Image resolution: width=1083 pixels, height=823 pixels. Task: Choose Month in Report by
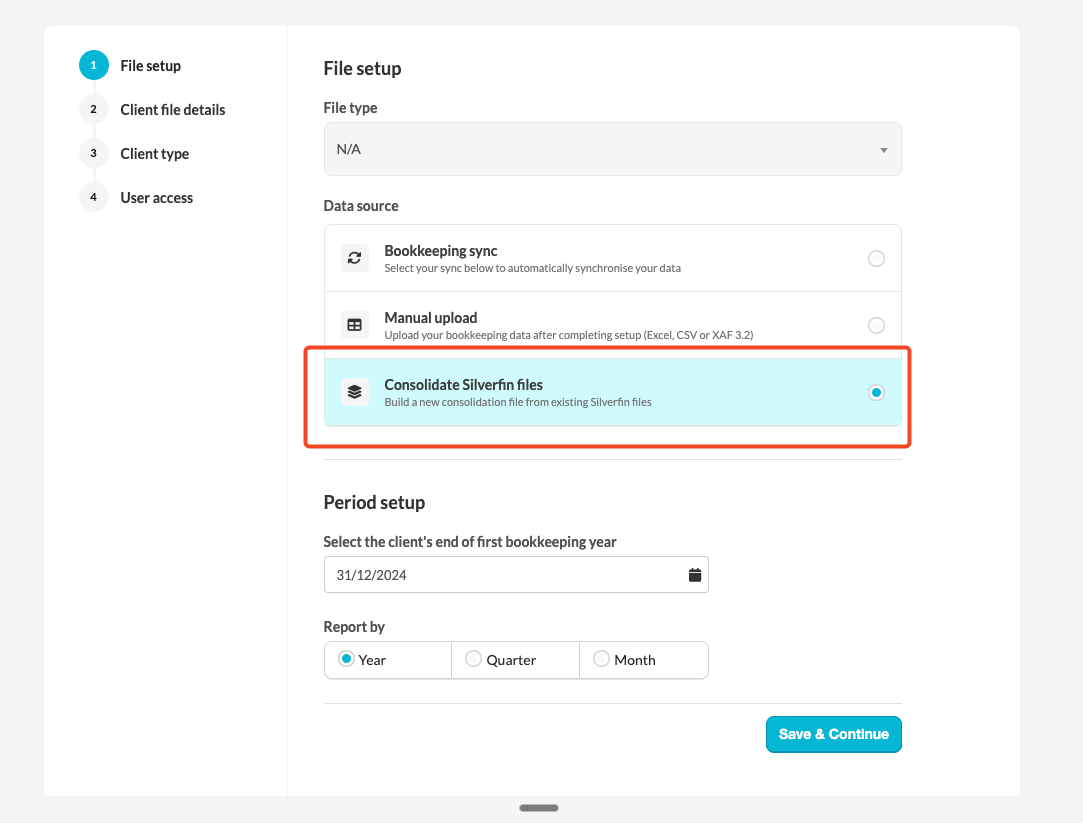[x=602, y=659]
